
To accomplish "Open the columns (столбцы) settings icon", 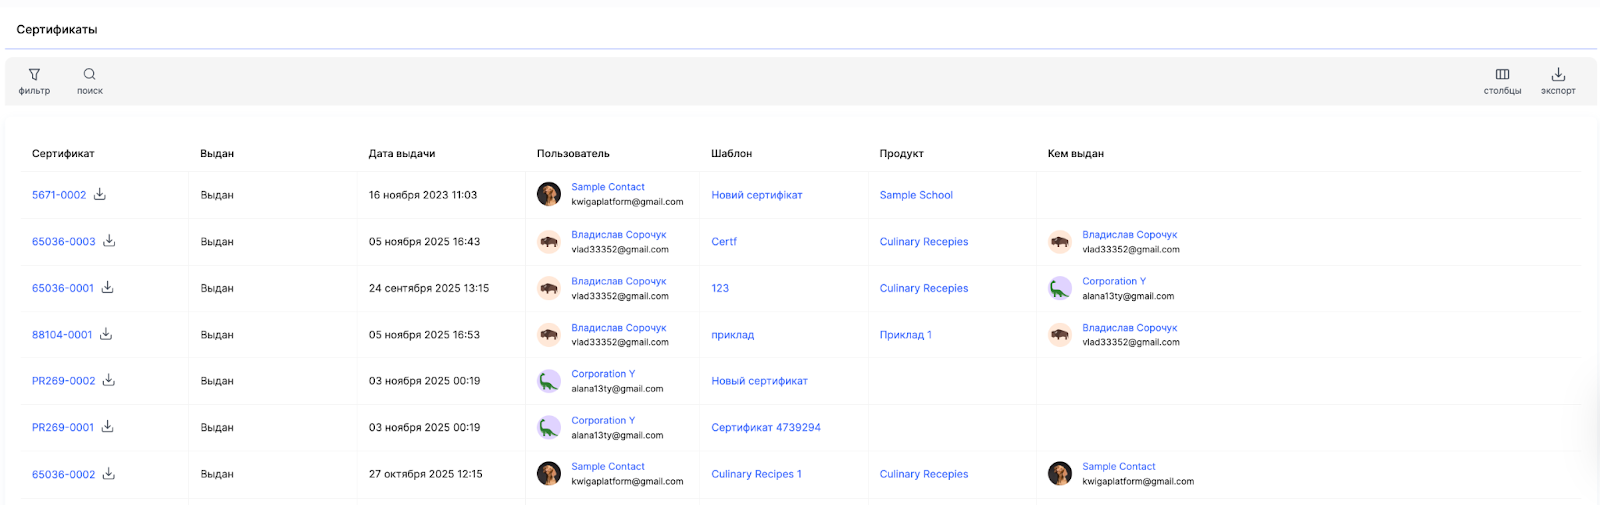I will click(x=1502, y=75).
